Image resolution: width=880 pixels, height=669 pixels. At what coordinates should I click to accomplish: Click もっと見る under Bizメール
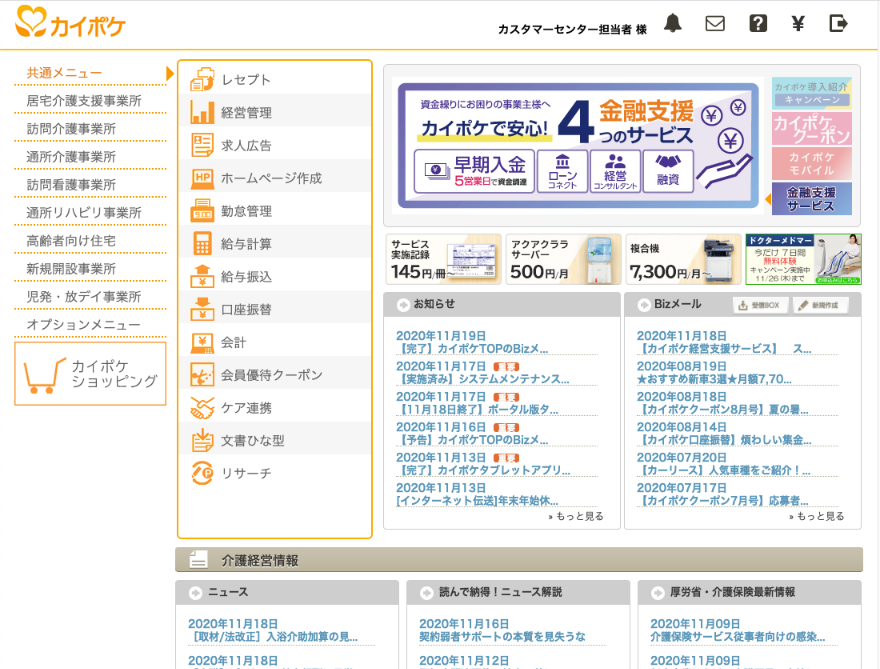tap(817, 516)
